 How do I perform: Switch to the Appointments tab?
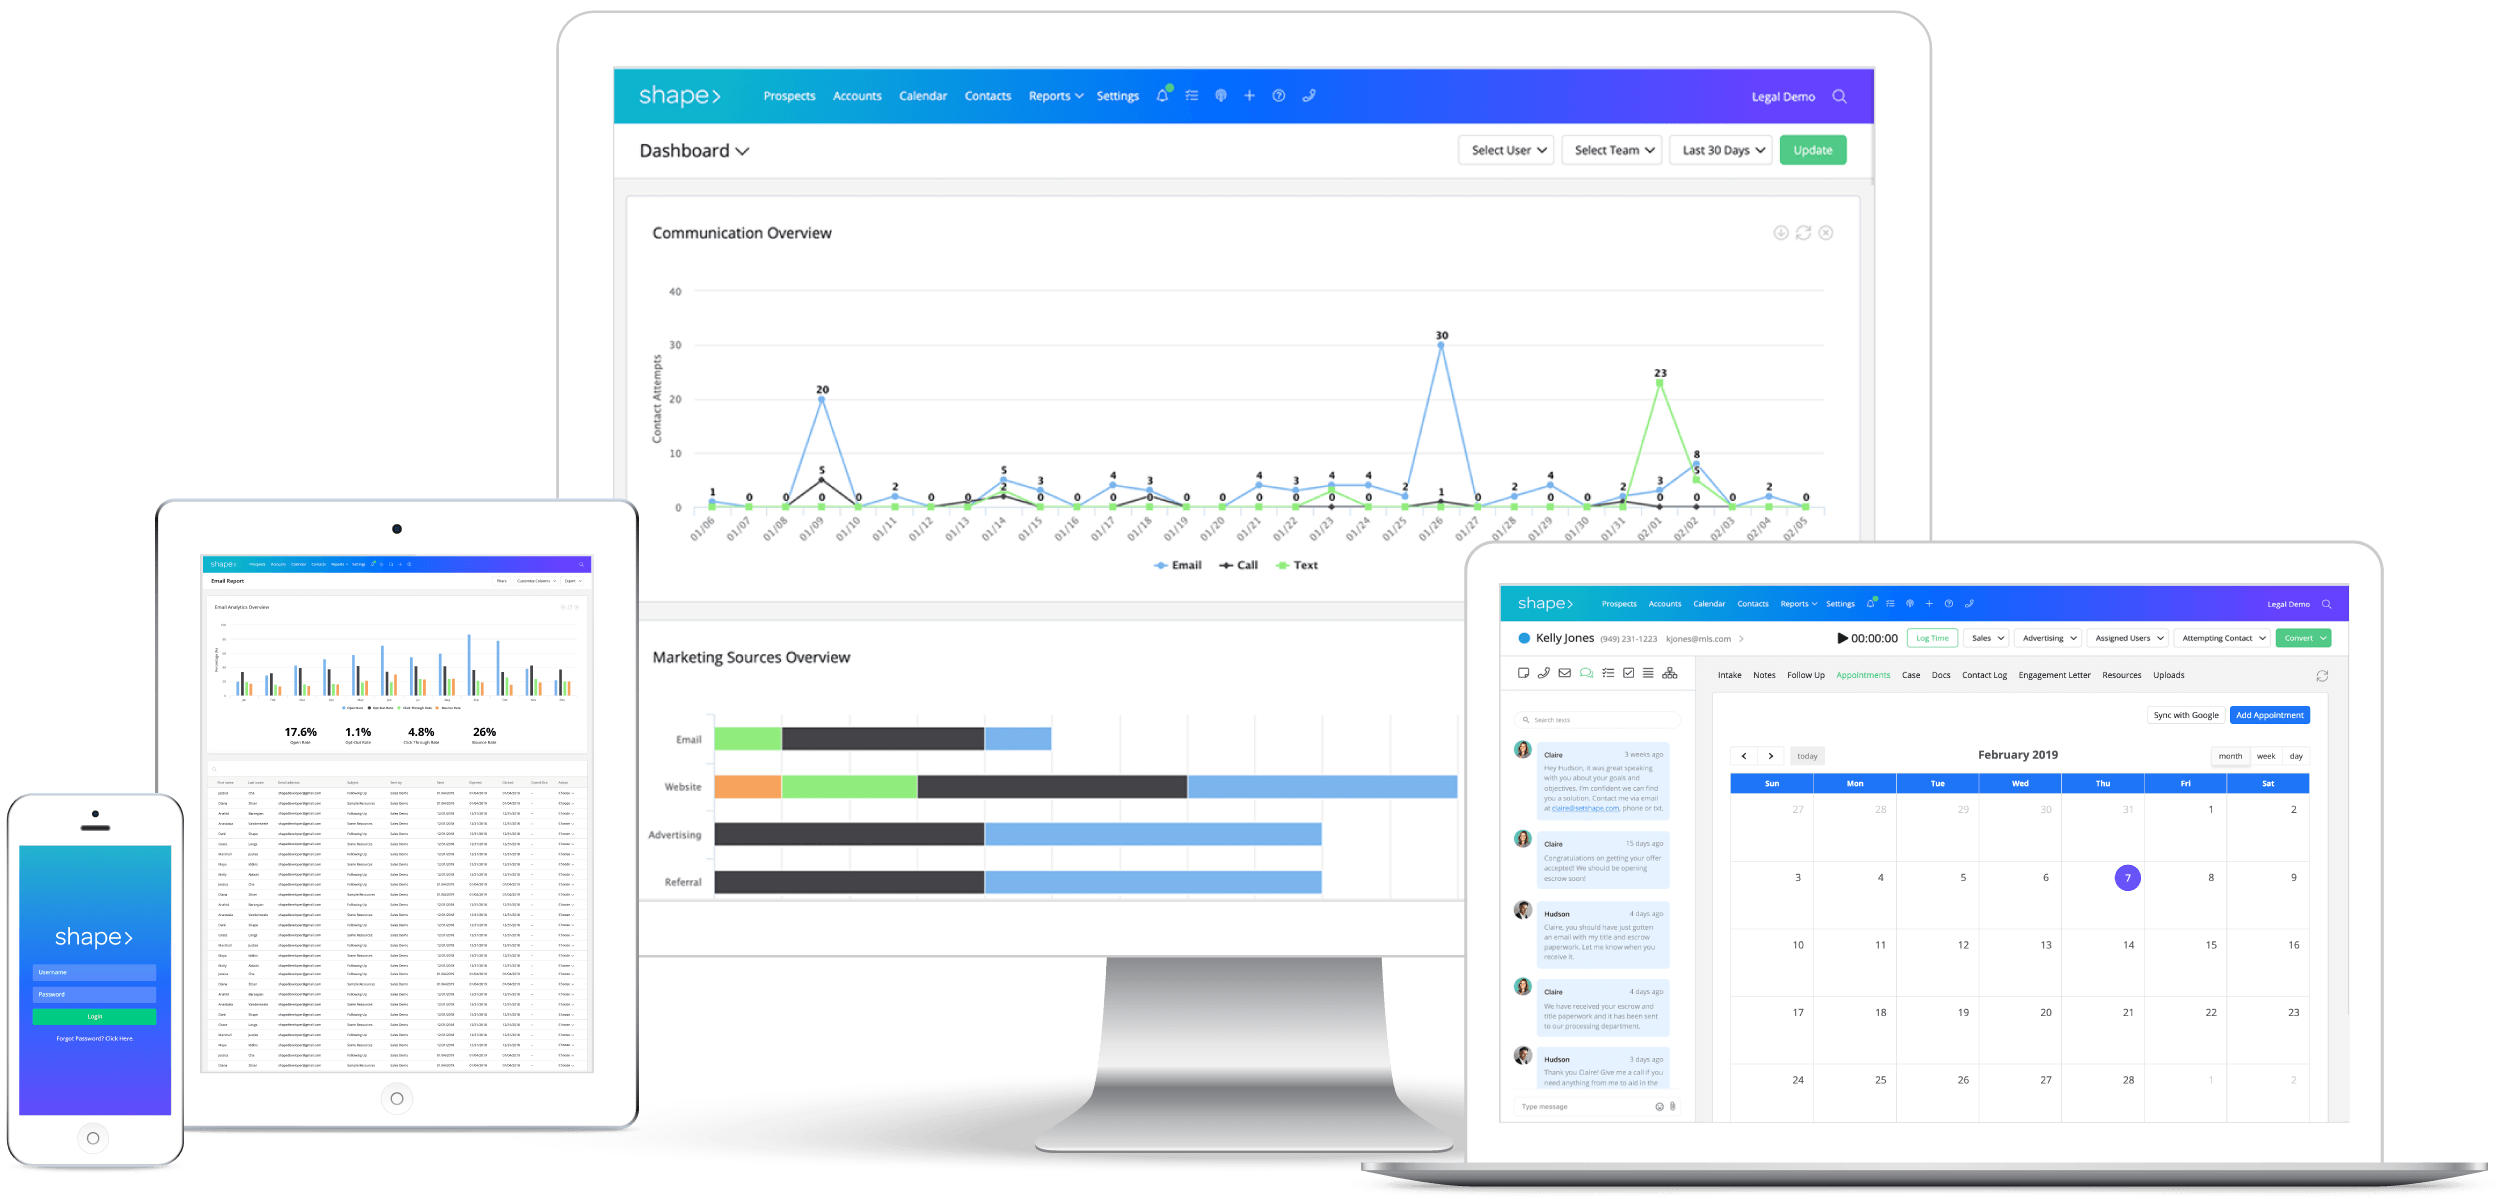pyautogui.click(x=1862, y=675)
